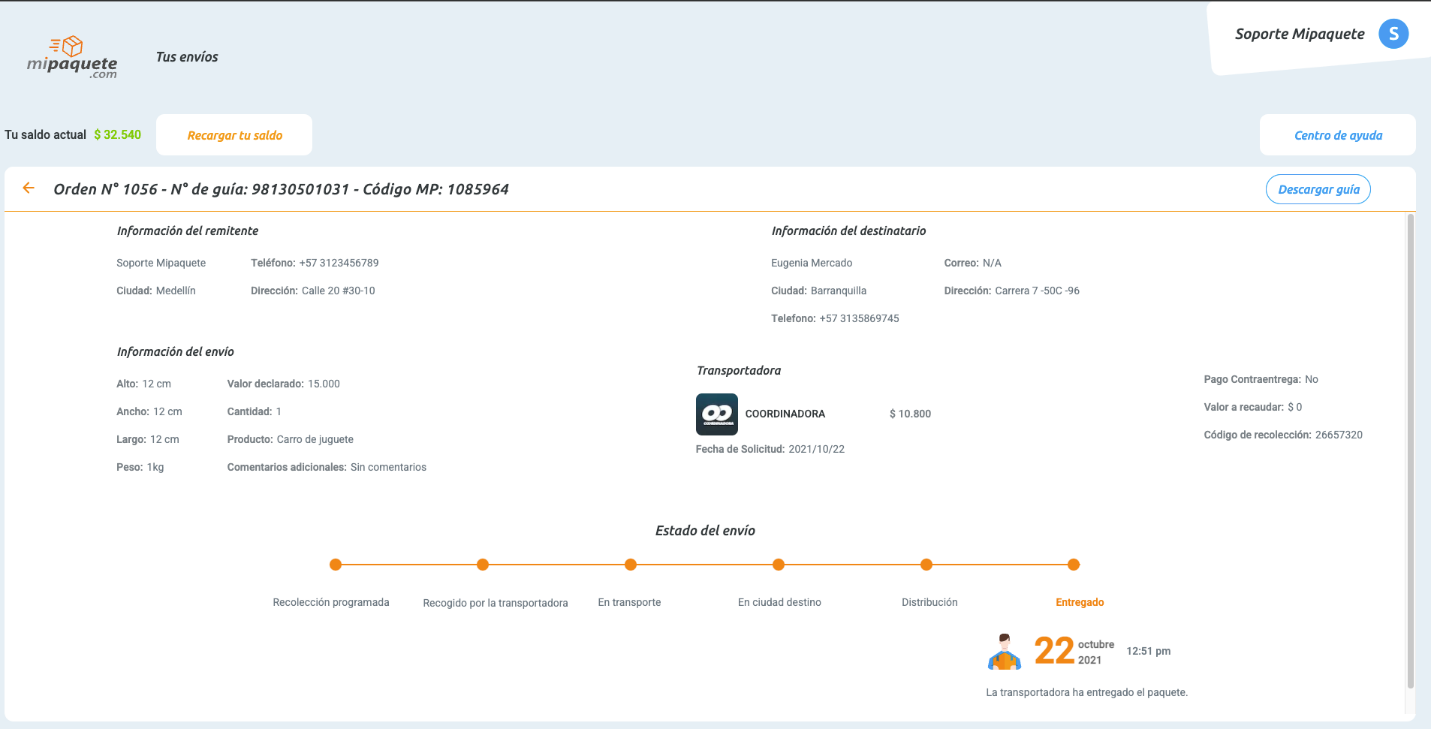1431x729 pixels.
Task: Open the Centro de ayuda button
Action: [x=1338, y=135]
